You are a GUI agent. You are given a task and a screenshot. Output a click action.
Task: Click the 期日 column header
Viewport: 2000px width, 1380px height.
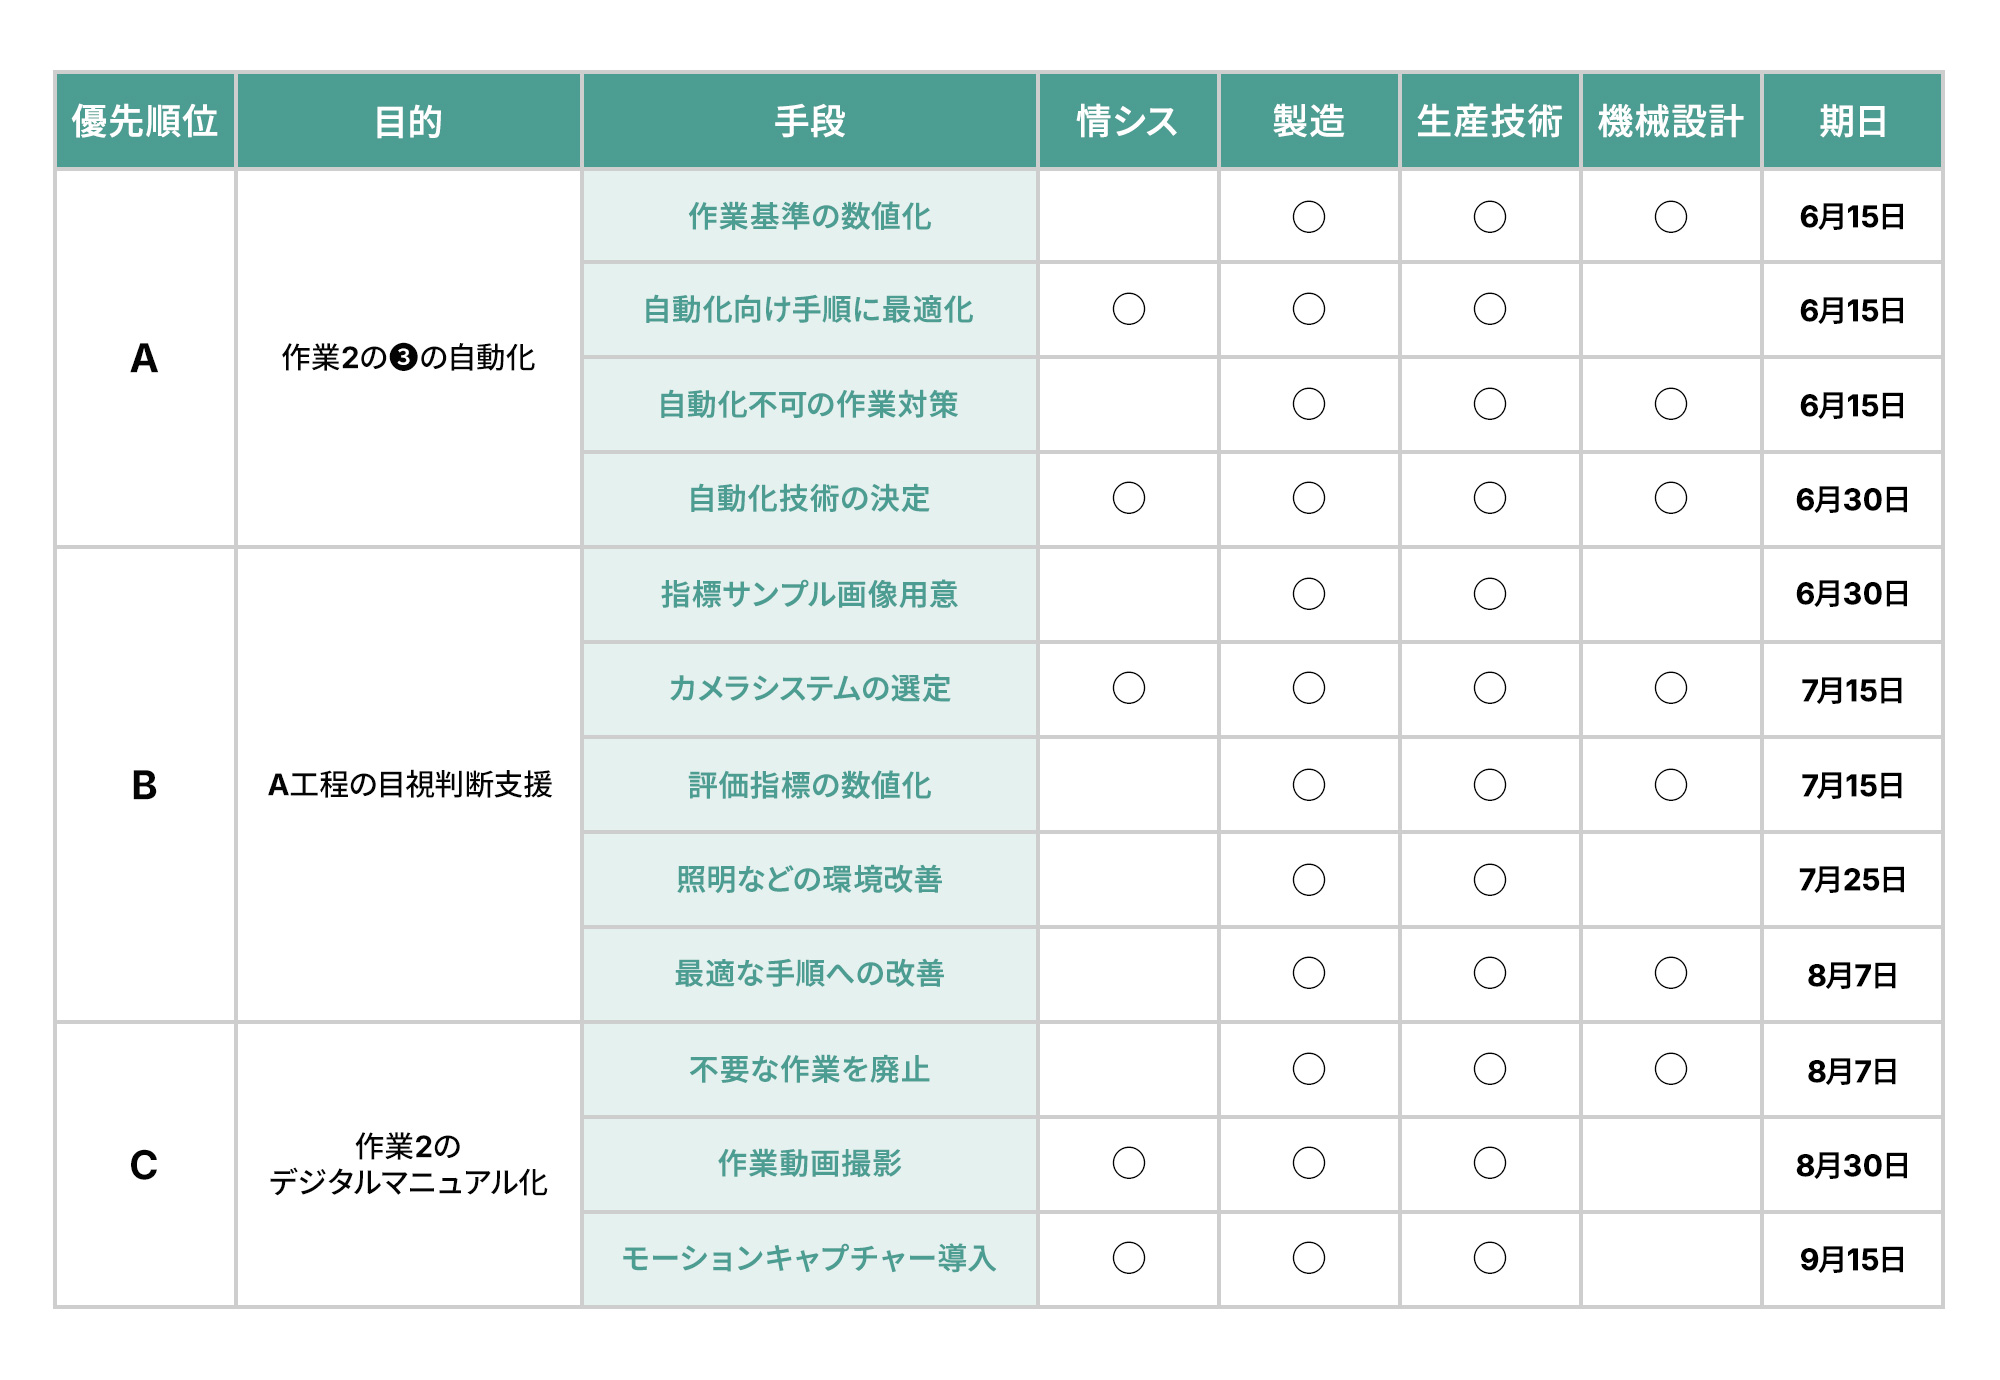1852,121
